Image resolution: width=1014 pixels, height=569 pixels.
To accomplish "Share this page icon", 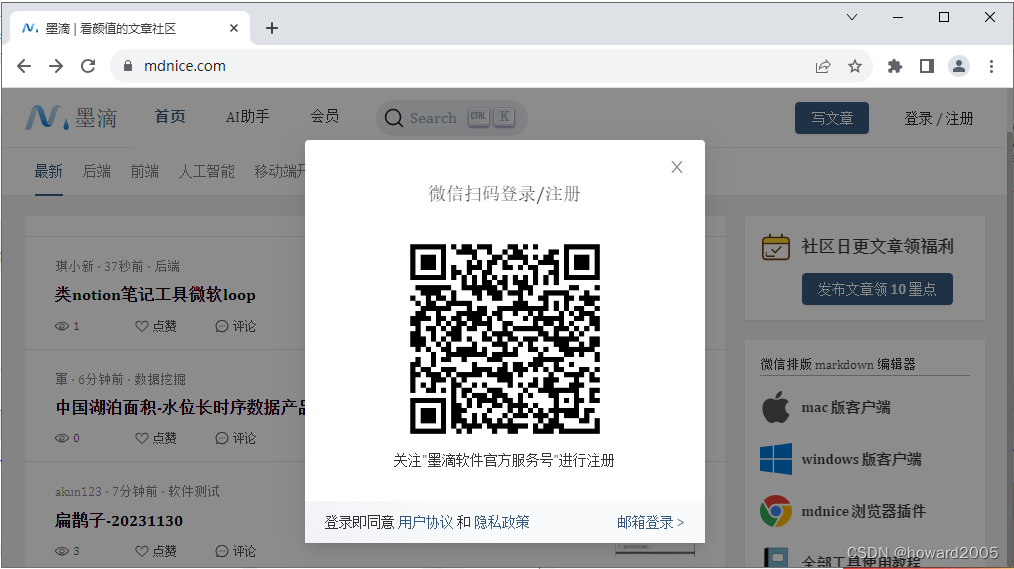I will click(x=823, y=66).
